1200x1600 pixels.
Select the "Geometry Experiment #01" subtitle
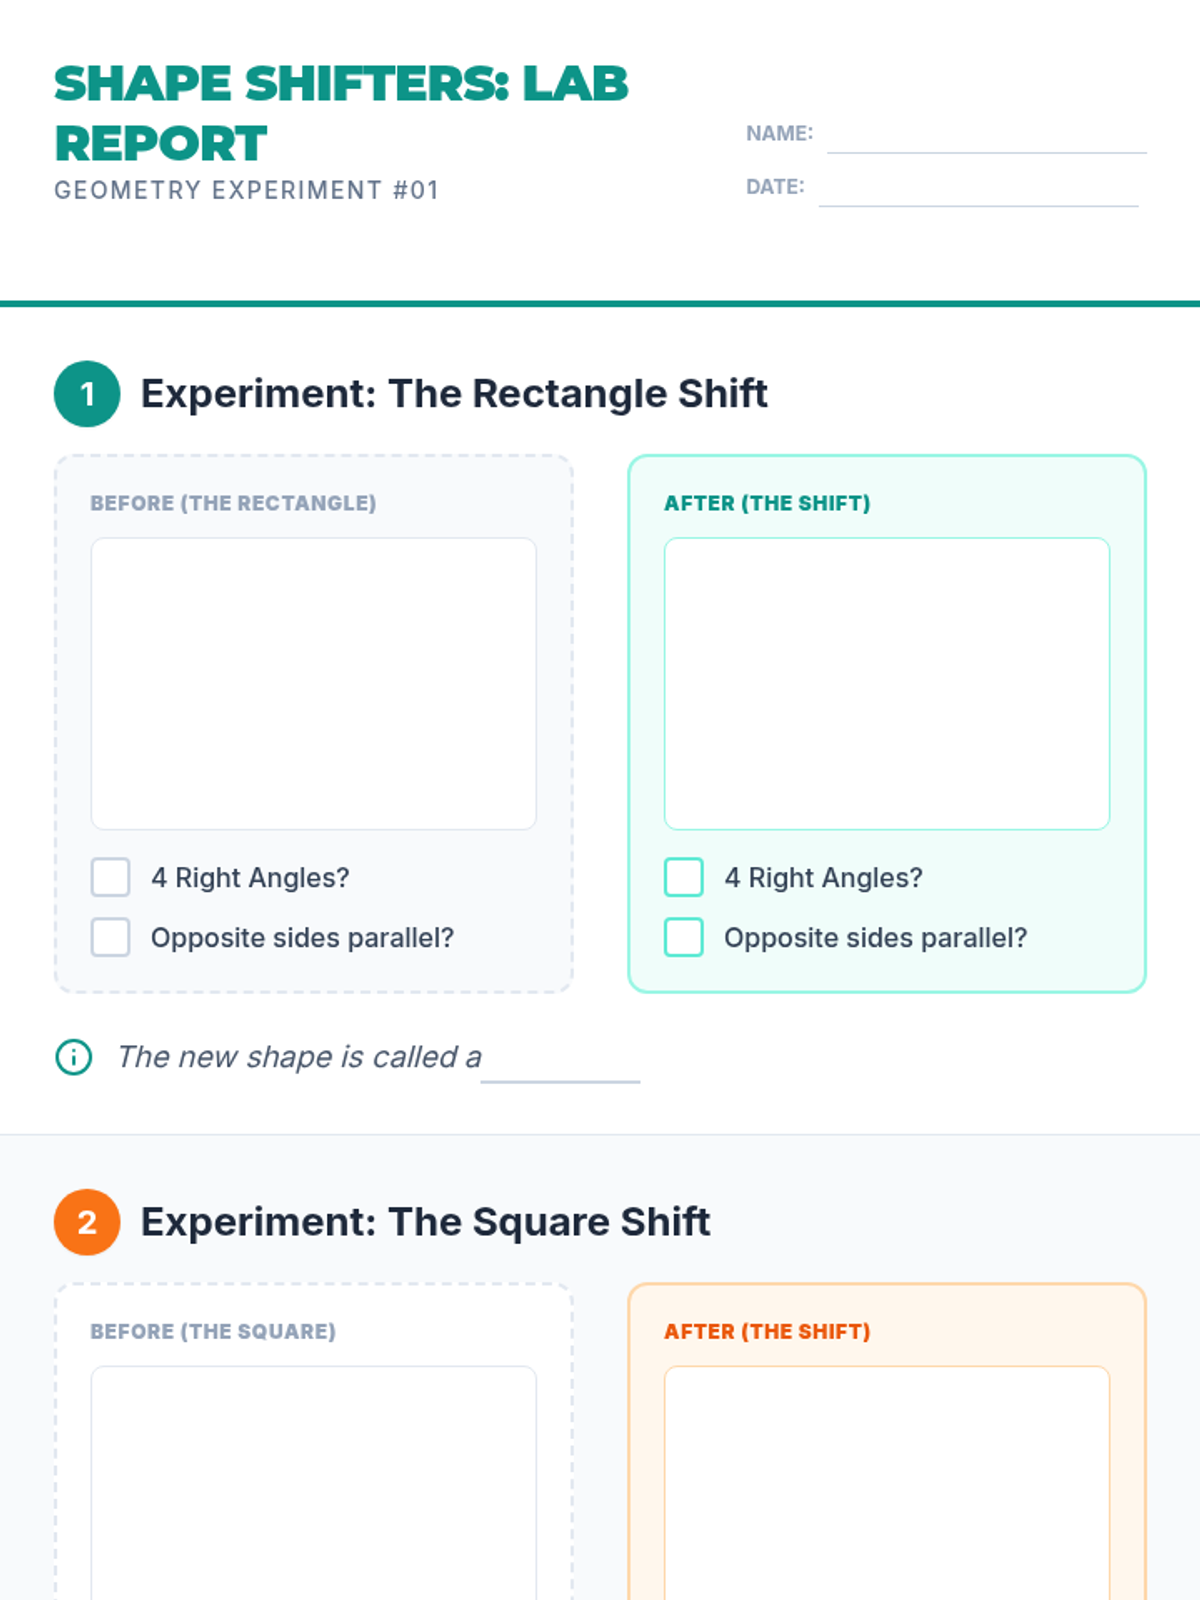point(247,190)
